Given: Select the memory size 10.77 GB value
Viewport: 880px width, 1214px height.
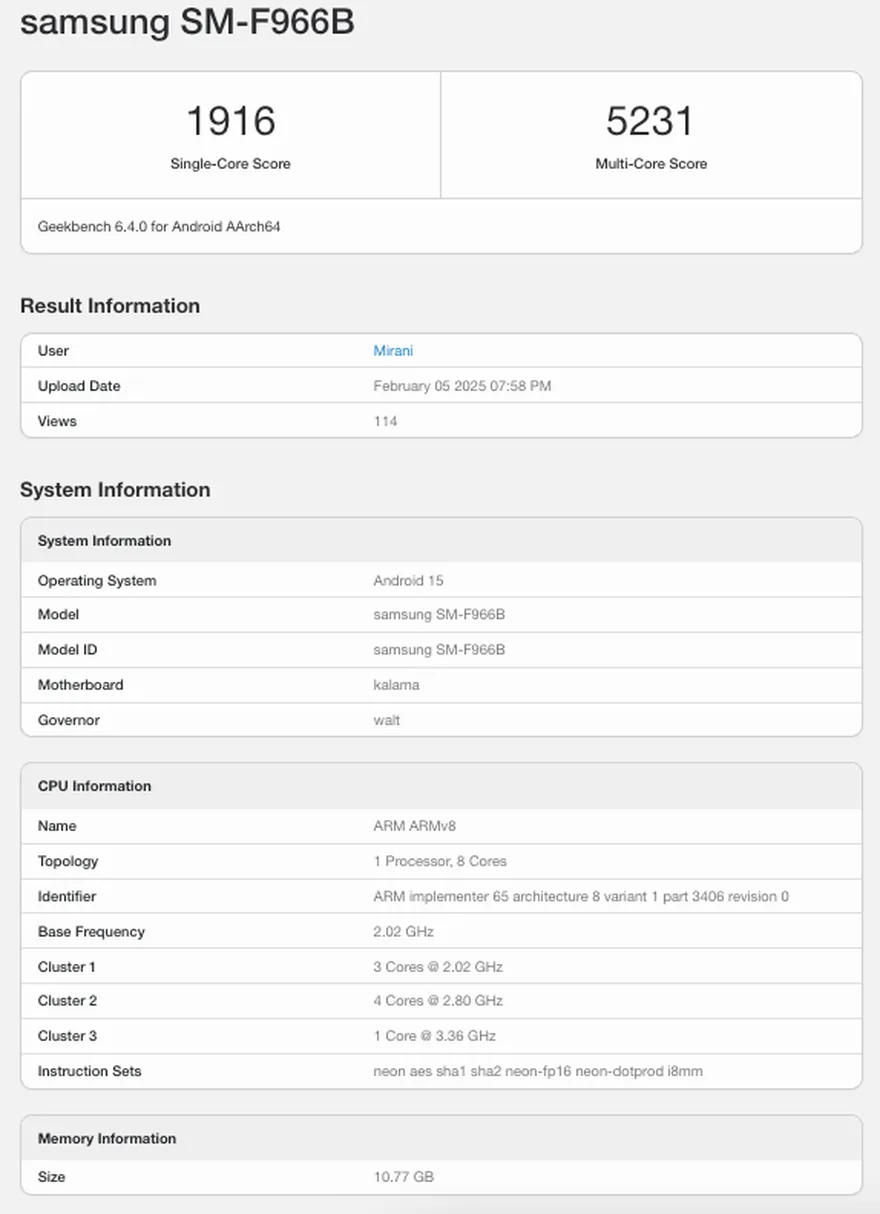Looking at the screenshot, I should (403, 1177).
